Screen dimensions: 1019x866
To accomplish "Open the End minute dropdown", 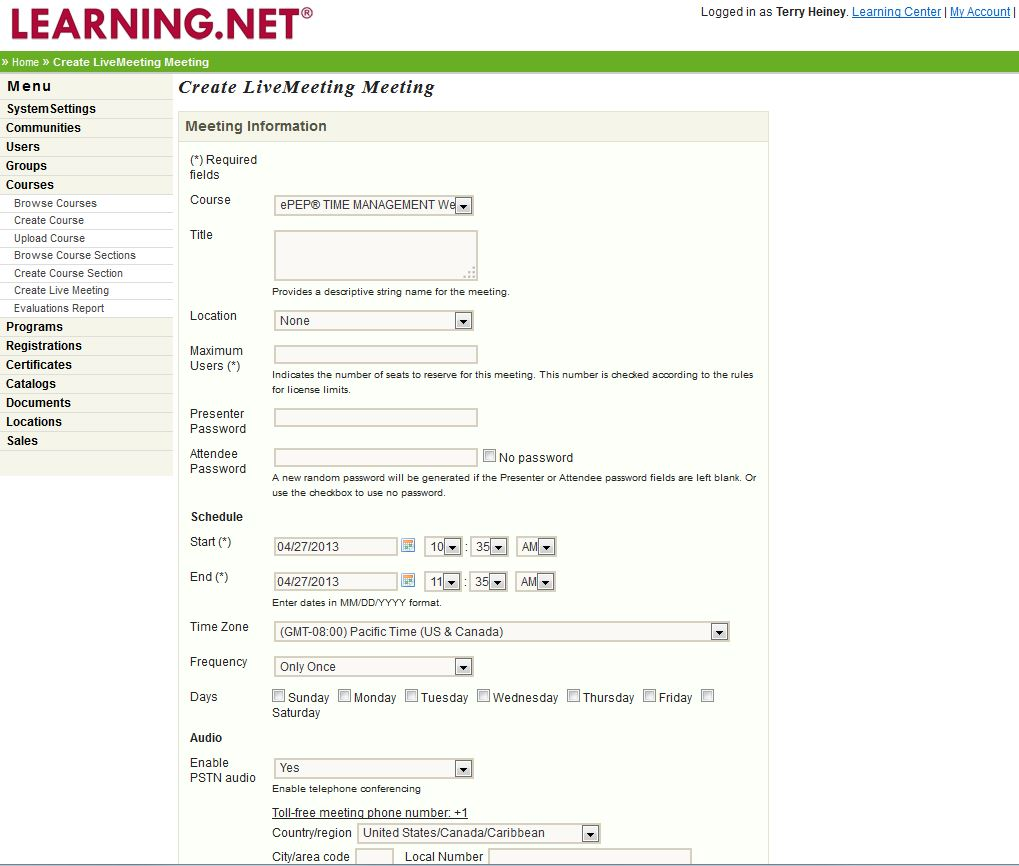I will [x=489, y=582].
